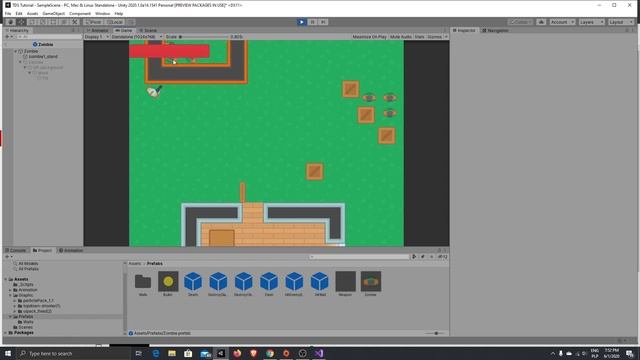Adjust the Project icon size slider
Screen dimensions: 640x360
point(434,333)
